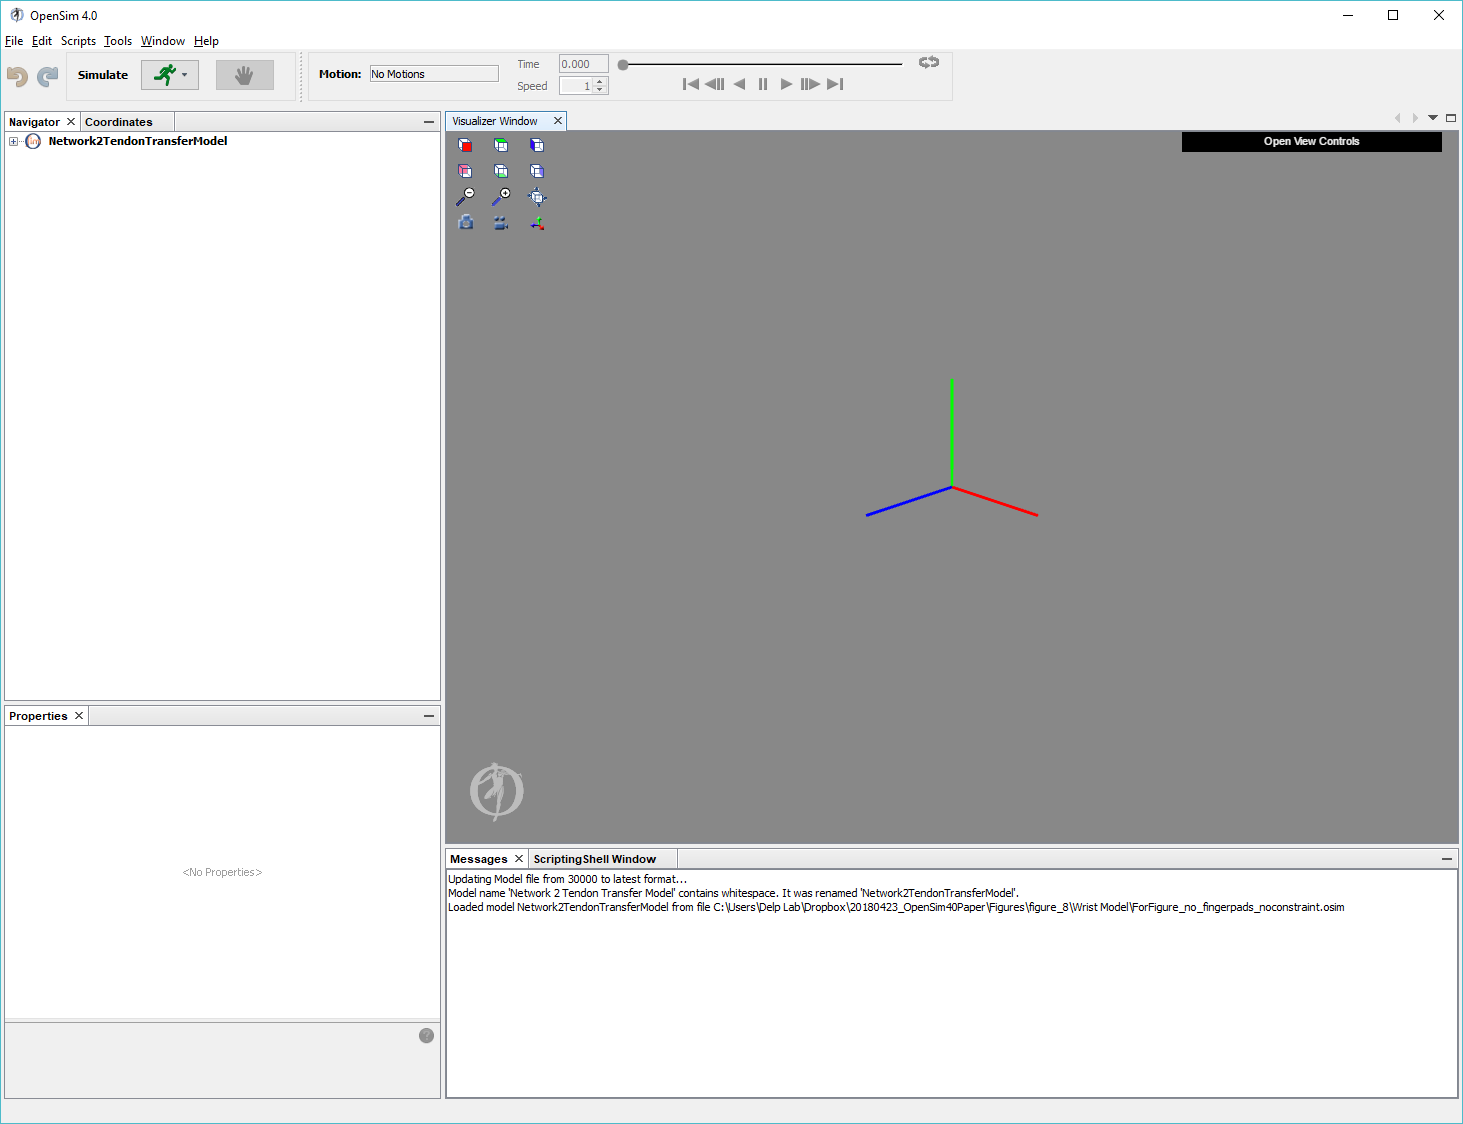This screenshot has width=1463, height=1124.
Task: Start movie recording with the video camera icon
Action: click(x=501, y=222)
